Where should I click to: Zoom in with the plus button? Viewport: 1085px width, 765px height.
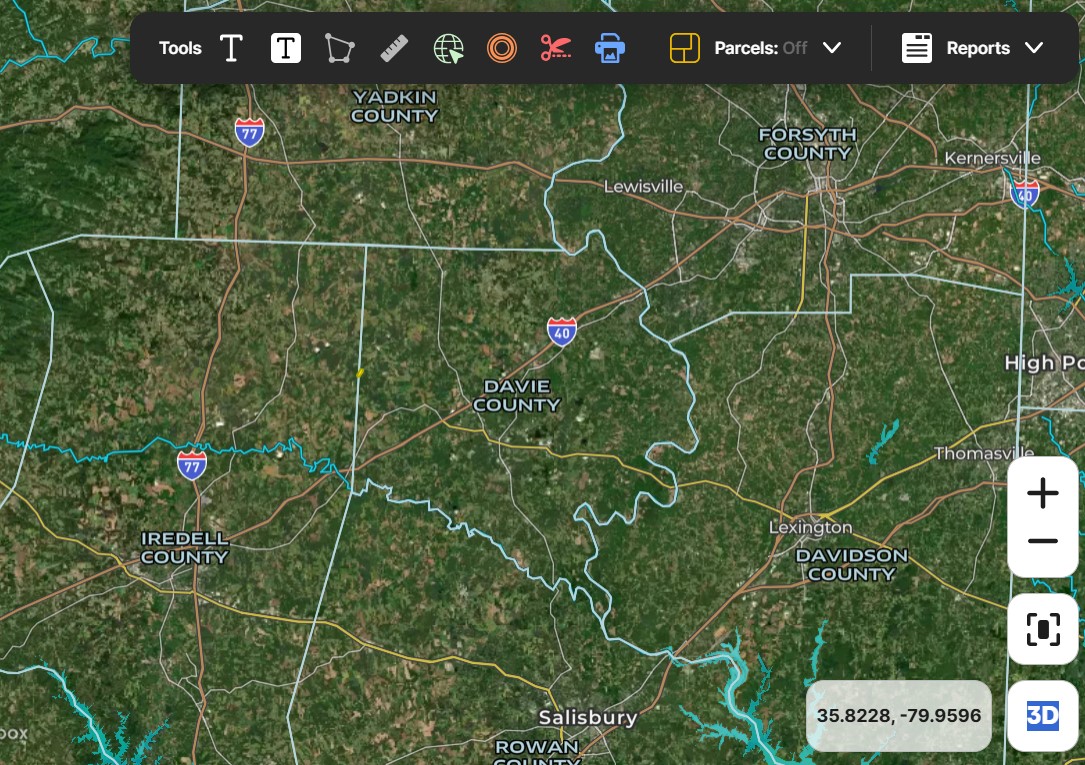[x=1043, y=493]
